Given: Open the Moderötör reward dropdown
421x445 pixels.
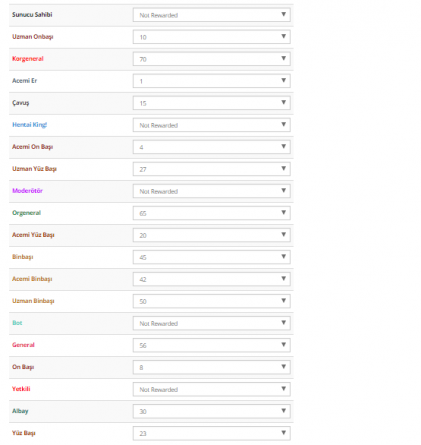Looking at the screenshot, I should 211,191.
